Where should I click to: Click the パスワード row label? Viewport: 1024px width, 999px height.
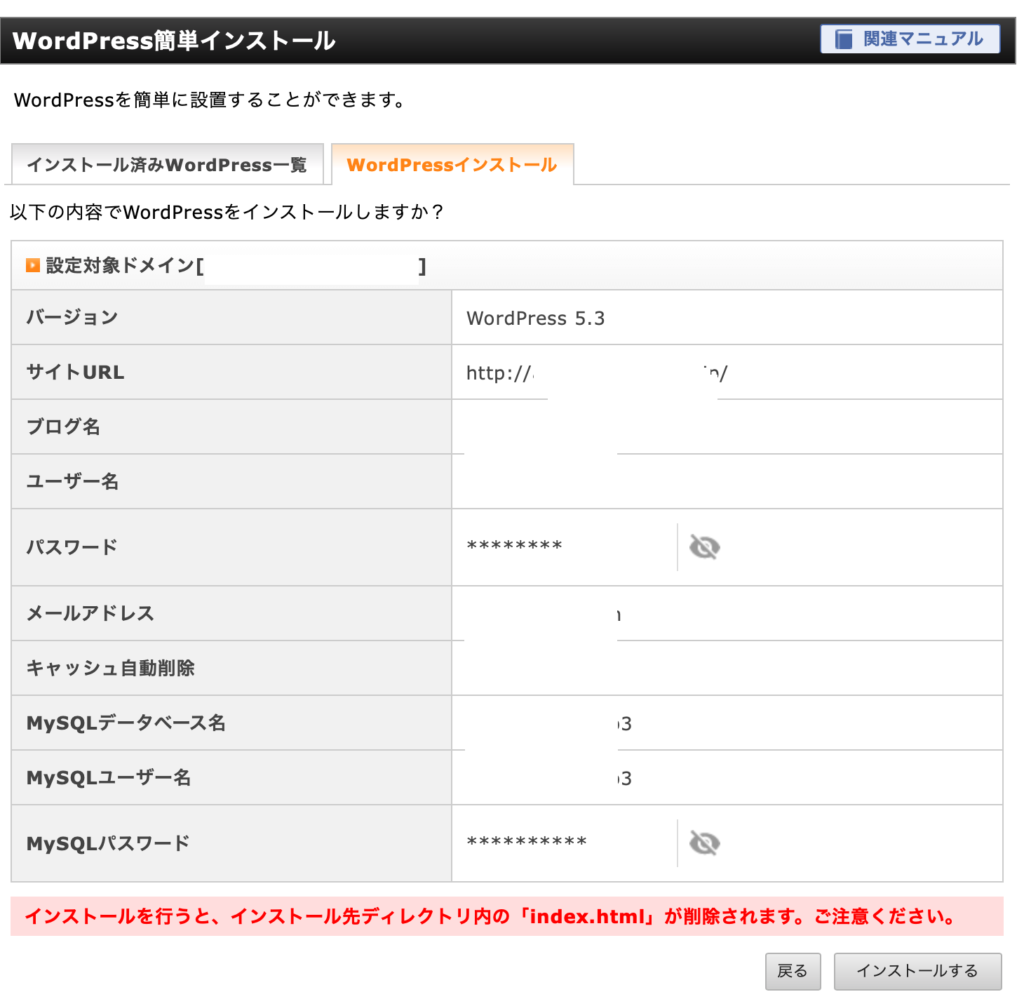(x=72, y=547)
